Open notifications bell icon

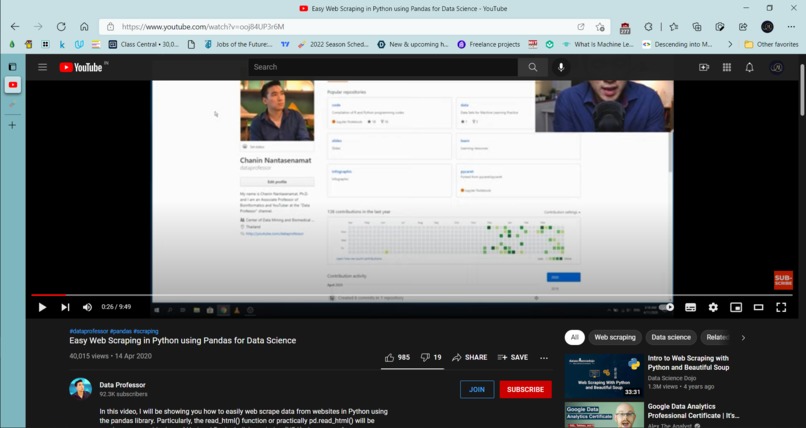(749, 67)
